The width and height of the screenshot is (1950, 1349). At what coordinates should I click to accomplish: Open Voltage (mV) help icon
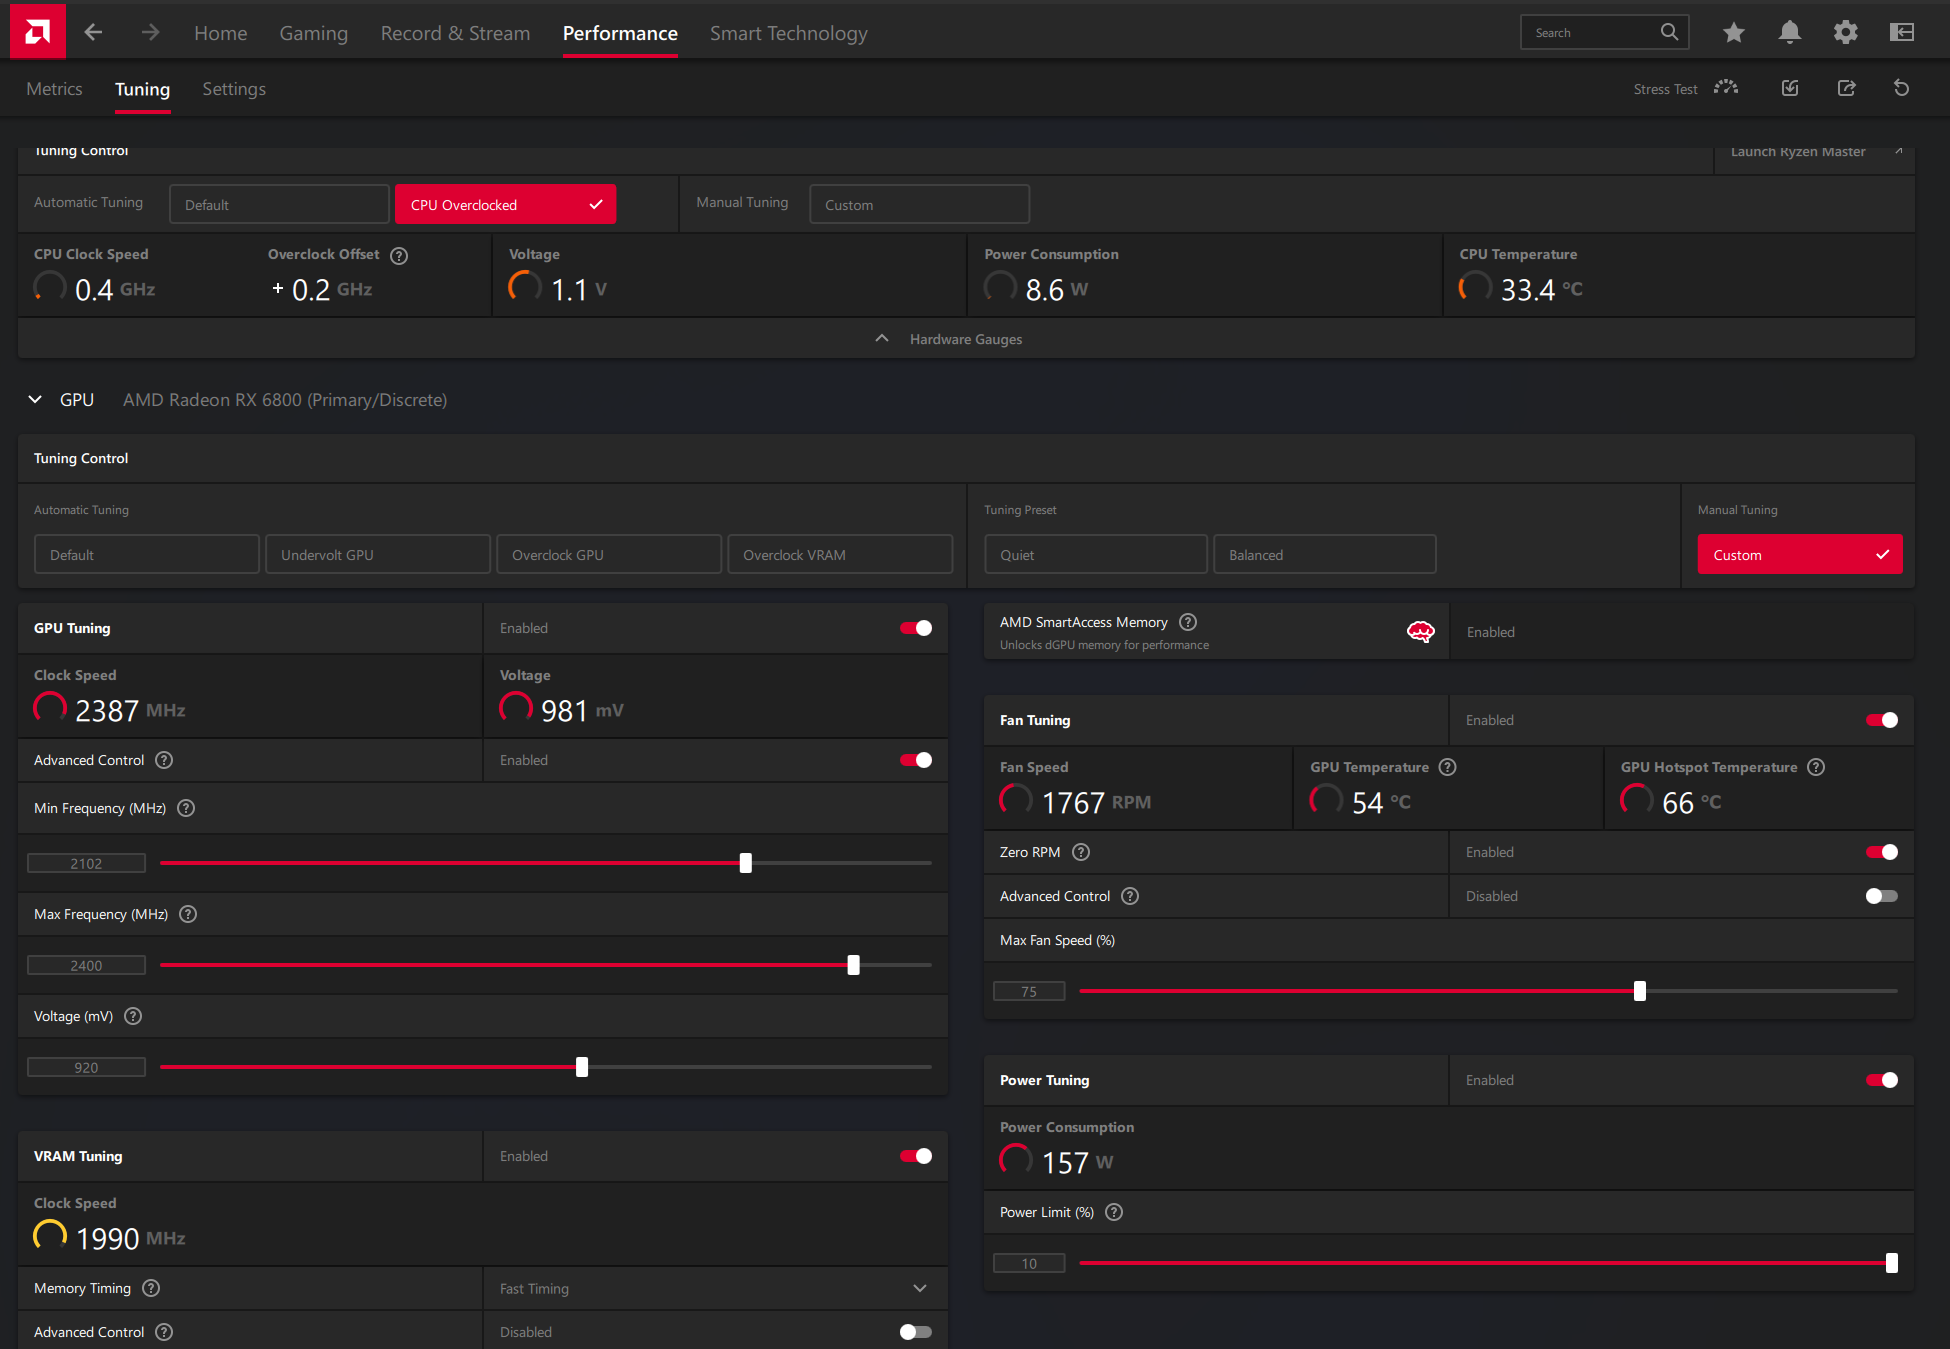click(x=133, y=1016)
